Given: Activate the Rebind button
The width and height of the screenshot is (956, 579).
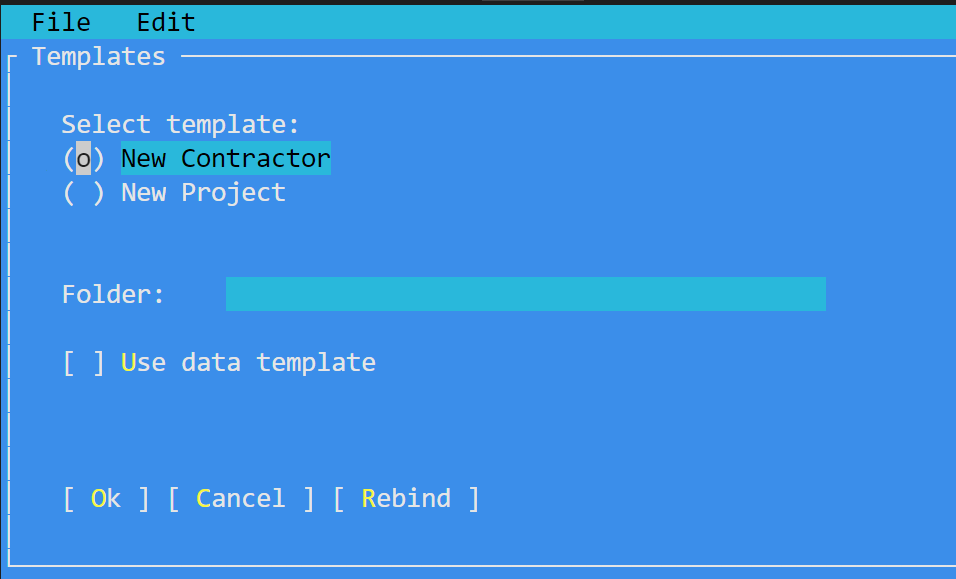Looking at the screenshot, I should [x=406, y=499].
